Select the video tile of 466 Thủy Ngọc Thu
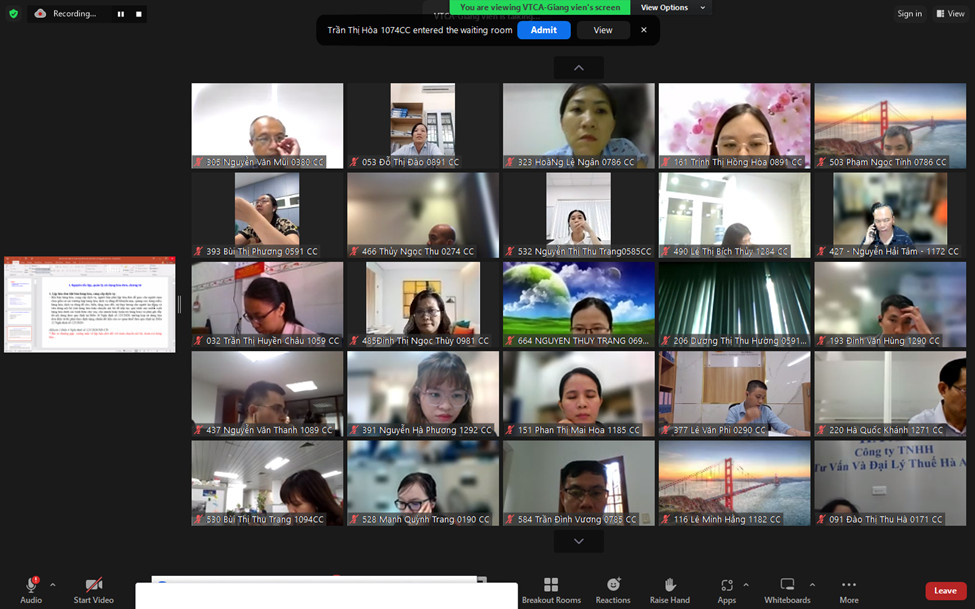The width and height of the screenshot is (975, 609). coord(423,215)
